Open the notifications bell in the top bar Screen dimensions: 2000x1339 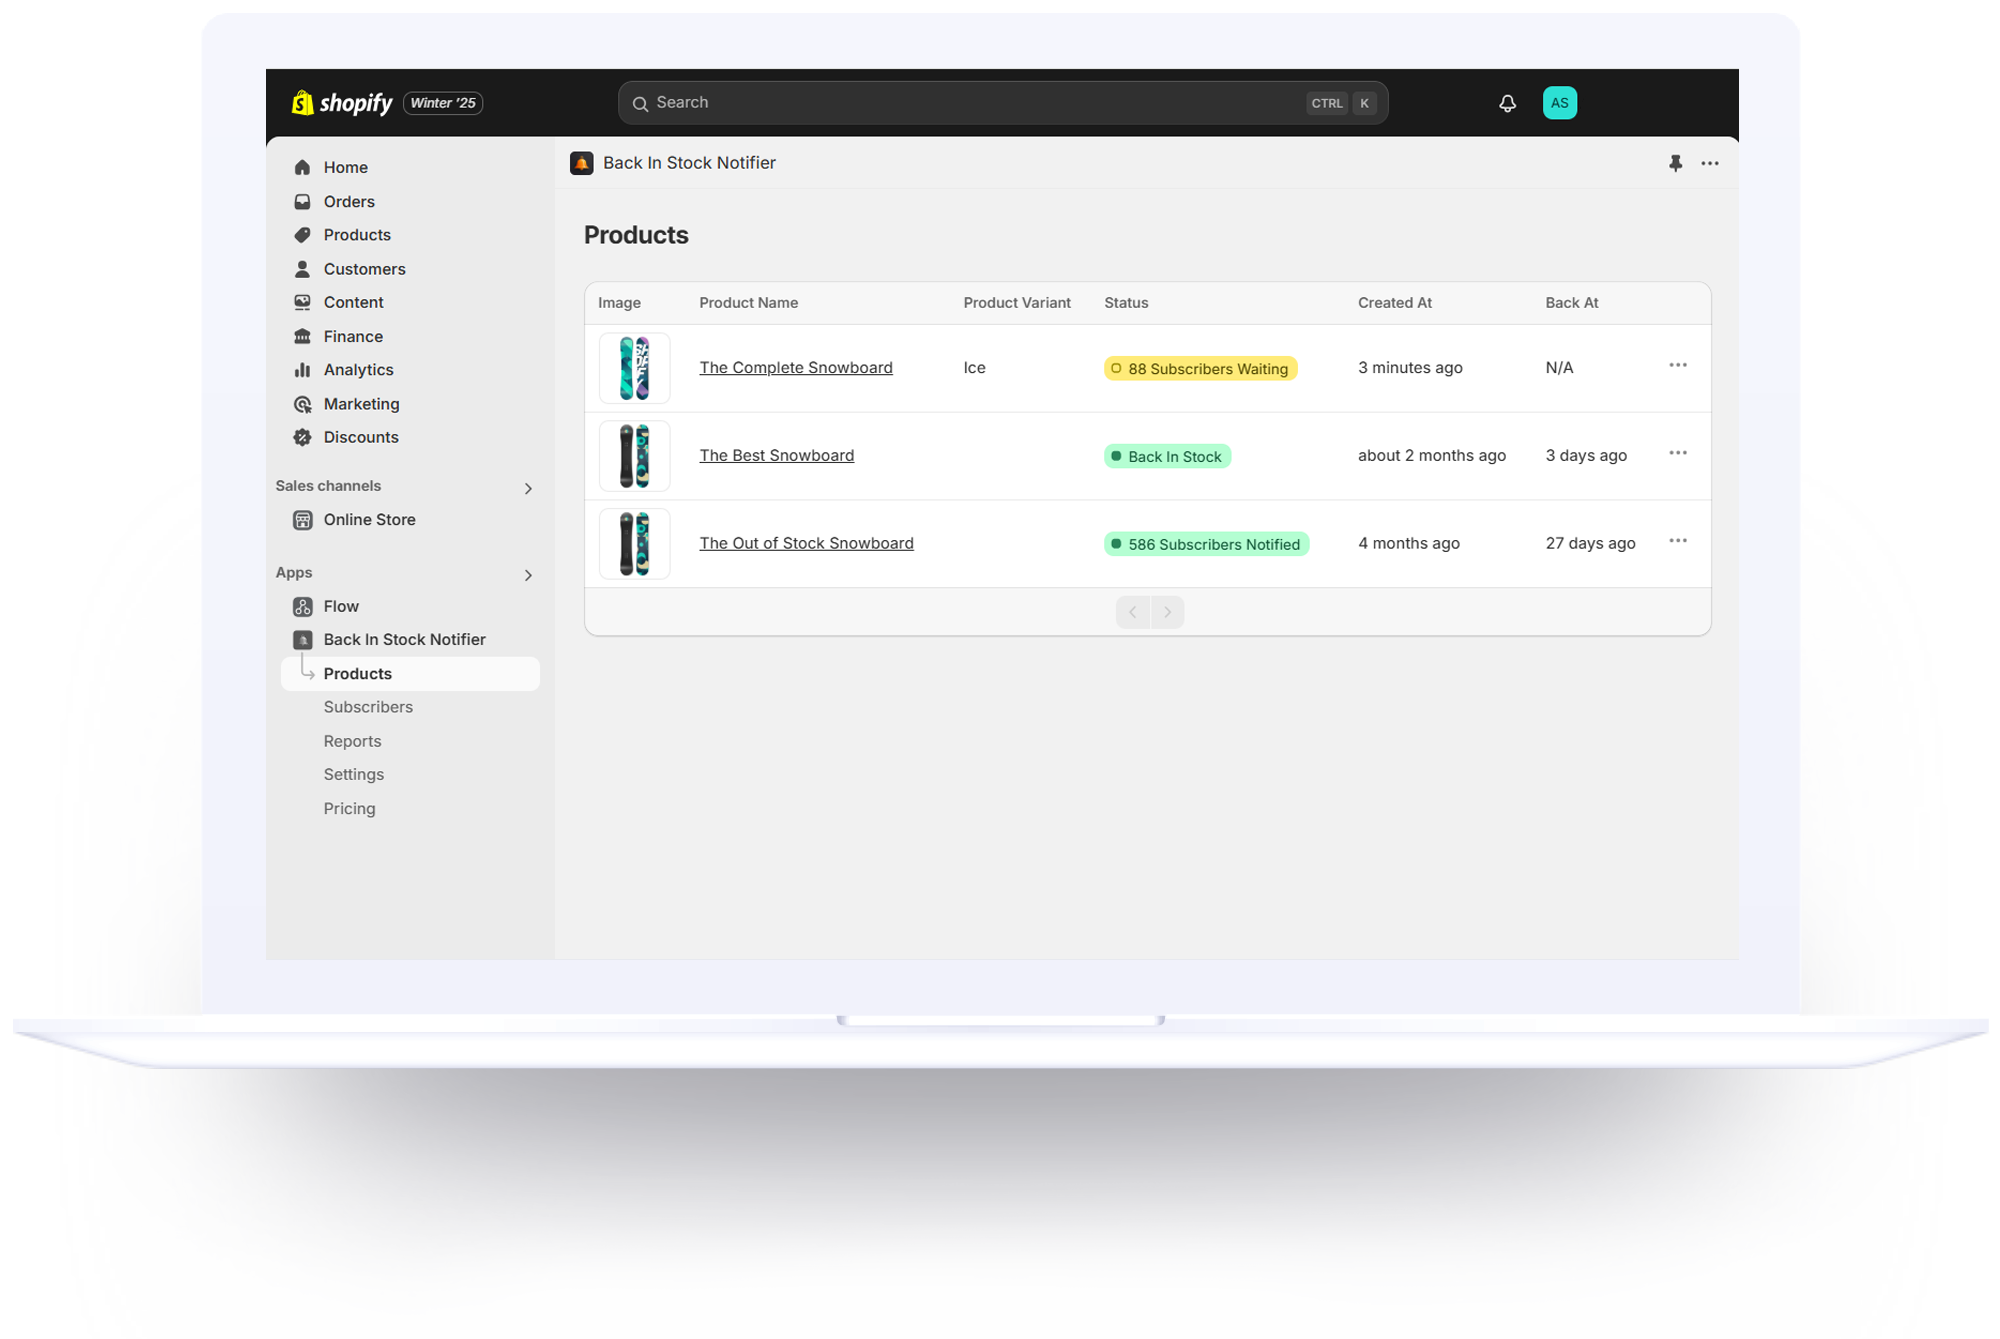[1507, 102]
